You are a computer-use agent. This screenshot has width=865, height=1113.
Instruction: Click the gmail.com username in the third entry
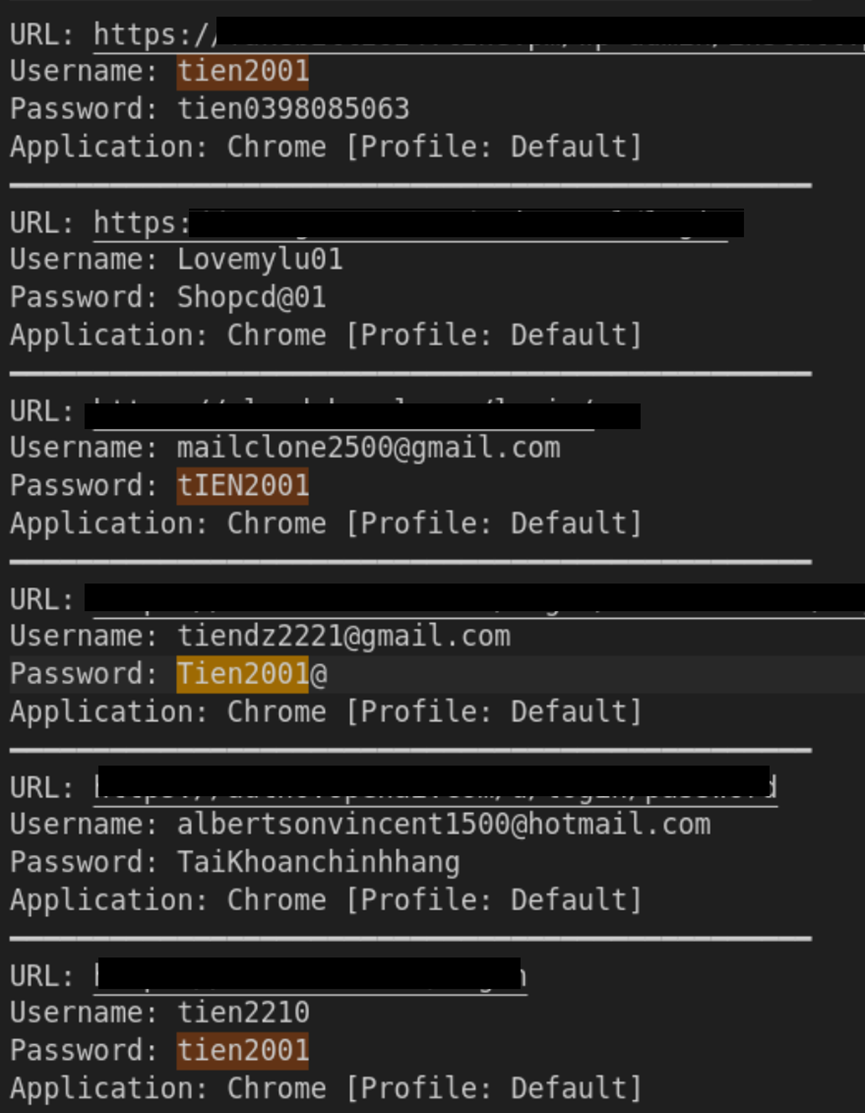click(x=368, y=448)
